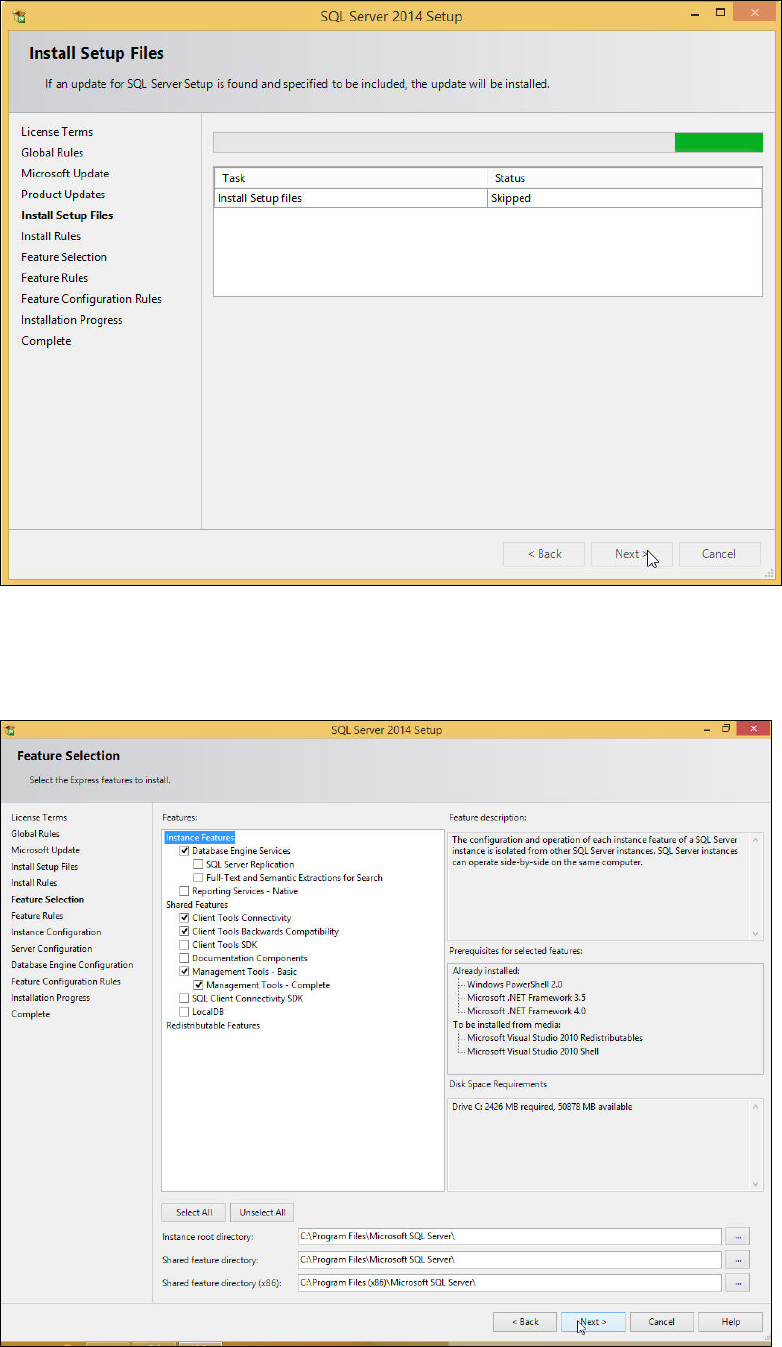Image resolution: width=782 pixels, height=1347 pixels.
Task: Enable Client Tools SDK checkbox
Action: pos(184,945)
